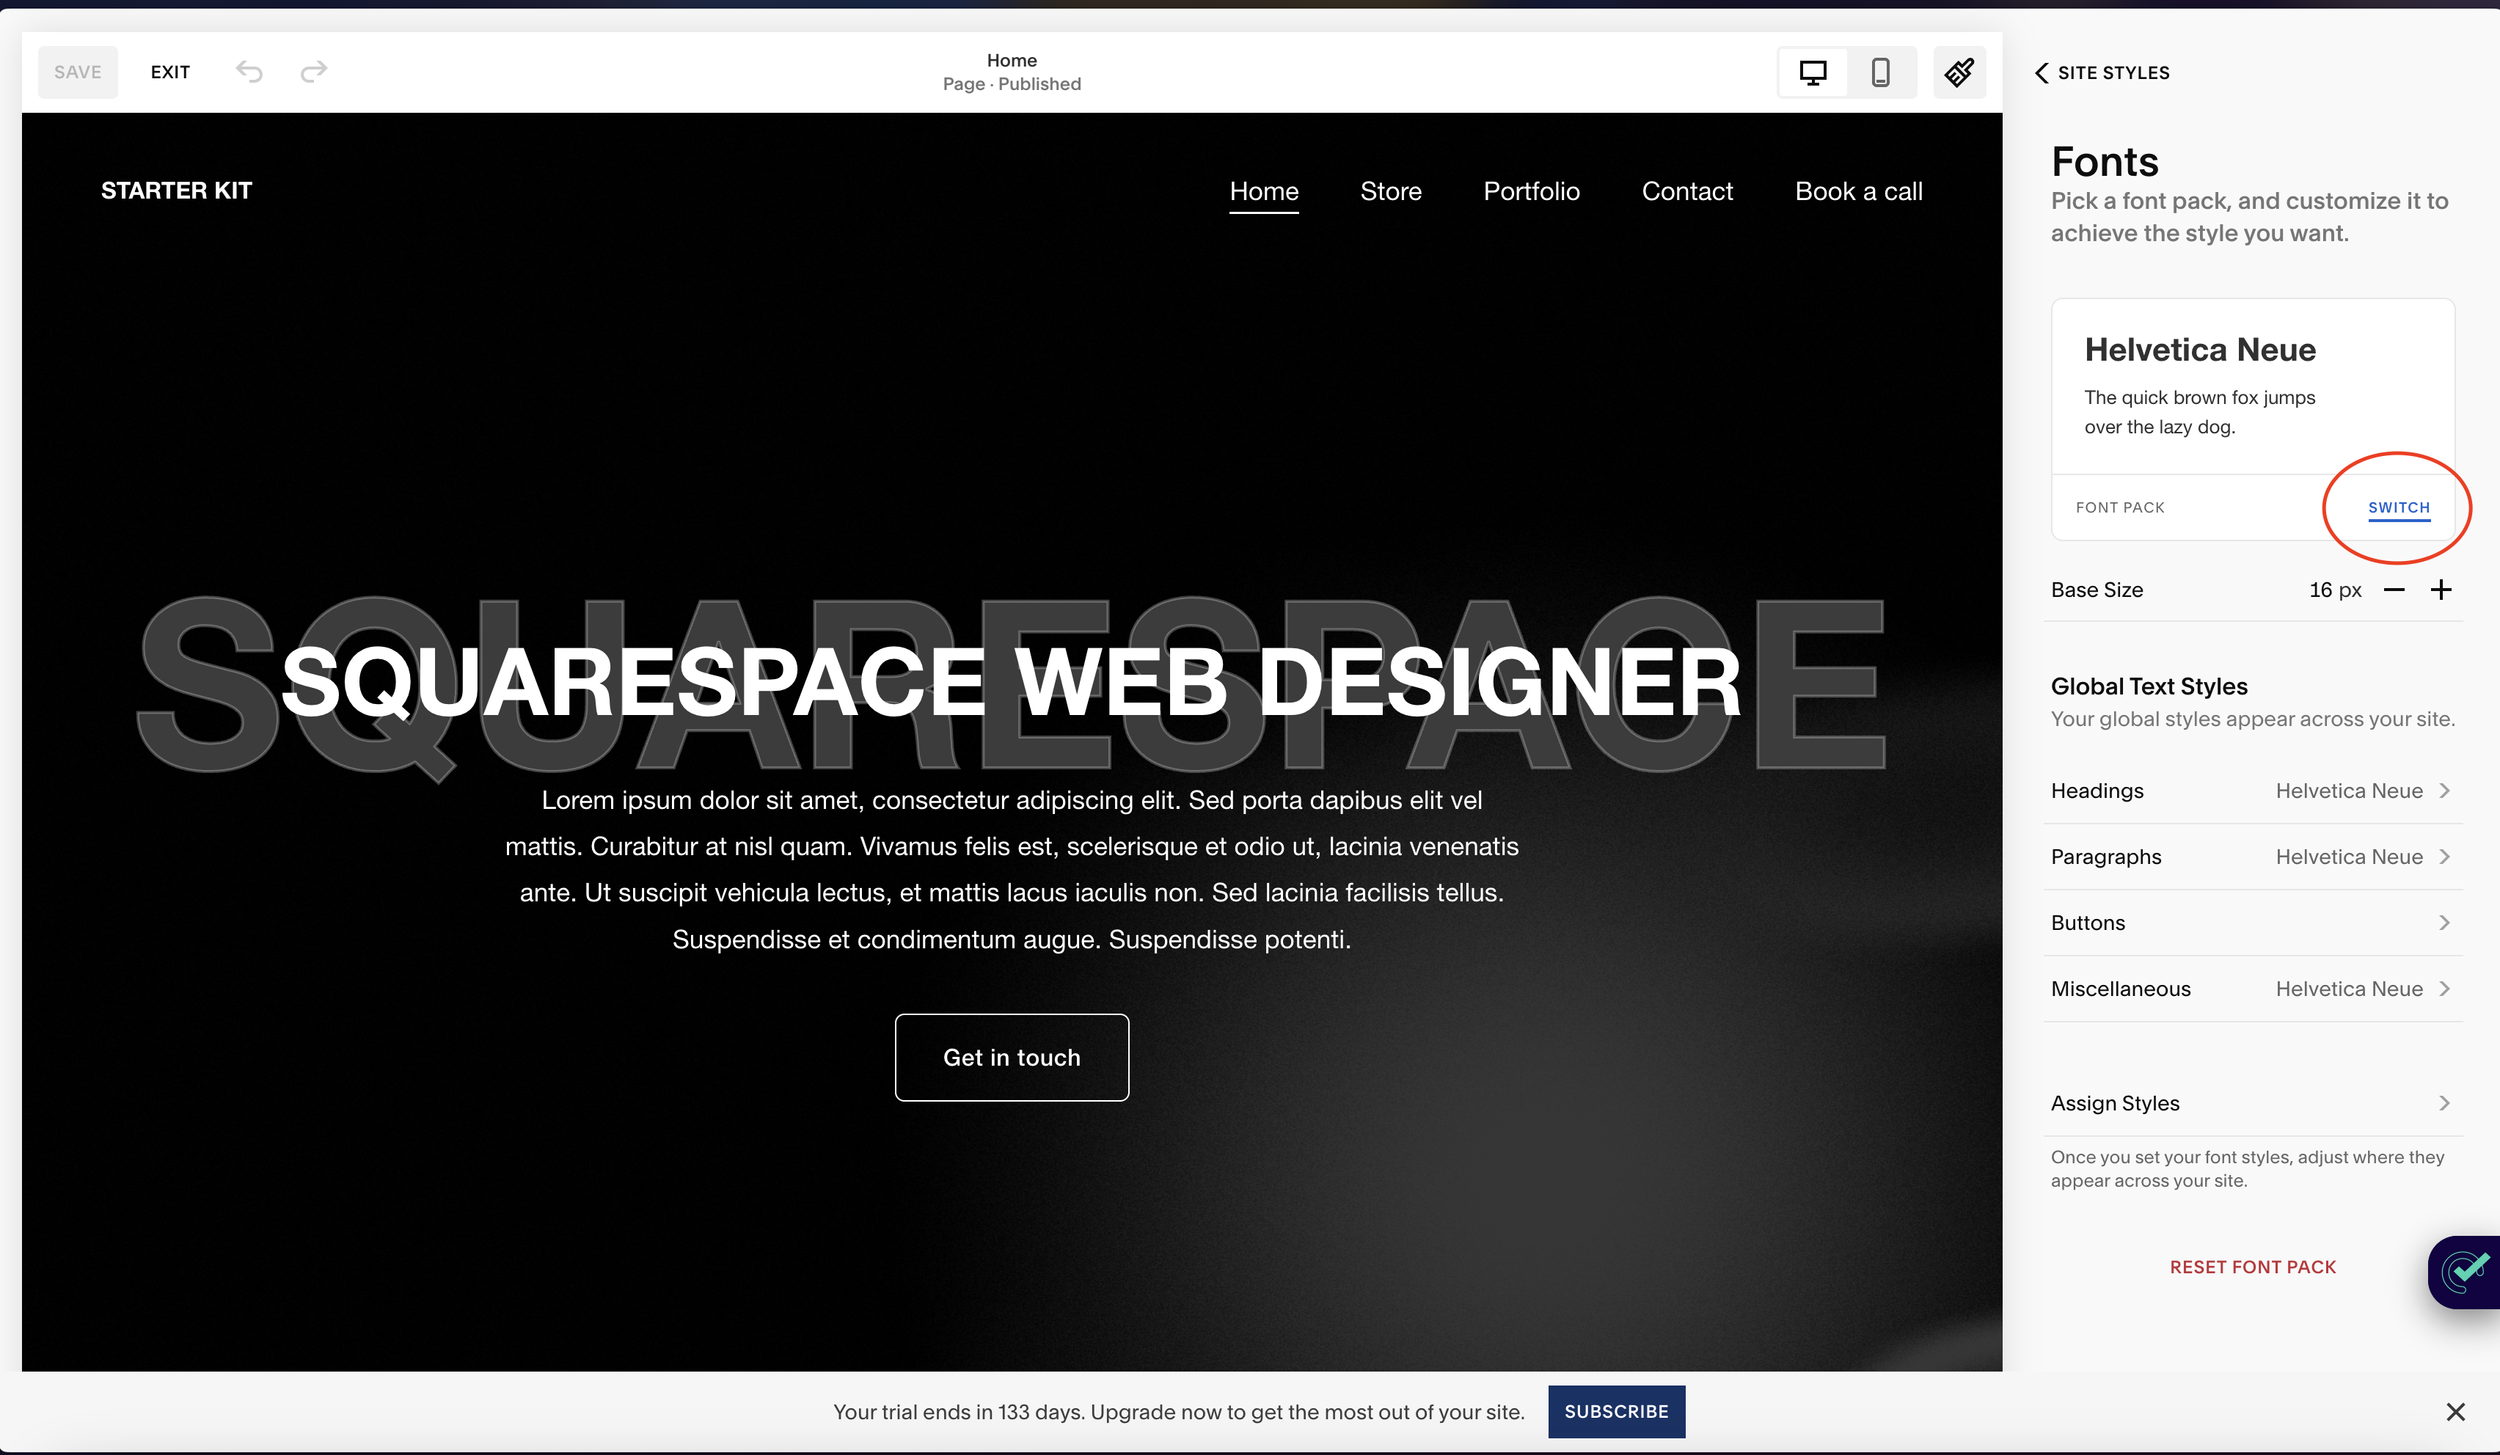Image resolution: width=2500 pixels, height=1455 pixels.
Task: Open Buttons text style options
Action: pos(2252,923)
